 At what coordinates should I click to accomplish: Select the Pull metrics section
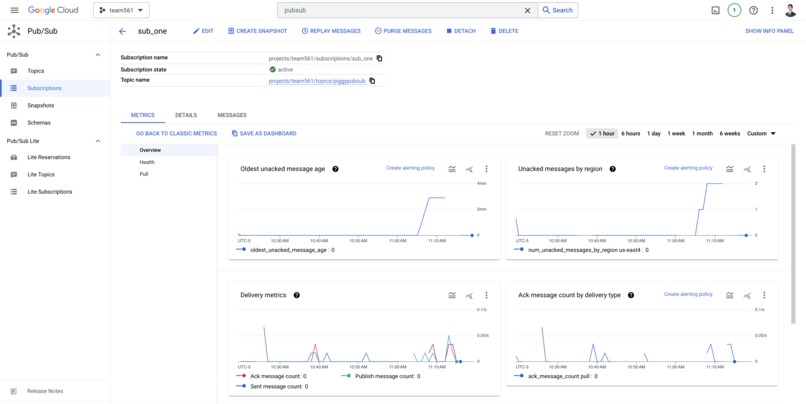pyautogui.click(x=169, y=174)
